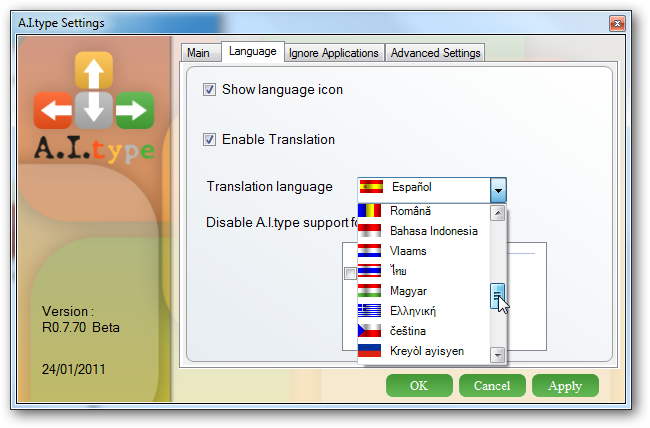Open the Ignore Applications tab
This screenshot has height=428, width=650.
[x=334, y=53]
